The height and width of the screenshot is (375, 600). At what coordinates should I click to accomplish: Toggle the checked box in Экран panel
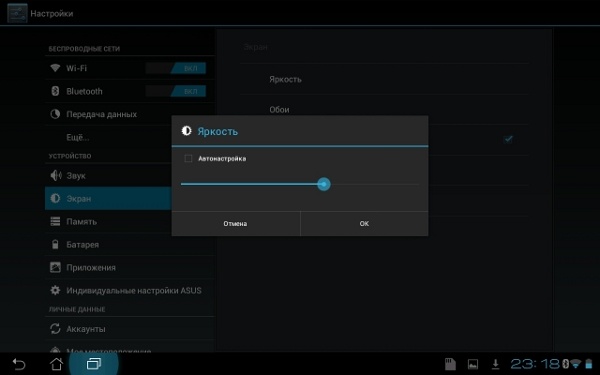tap(509, 139)
